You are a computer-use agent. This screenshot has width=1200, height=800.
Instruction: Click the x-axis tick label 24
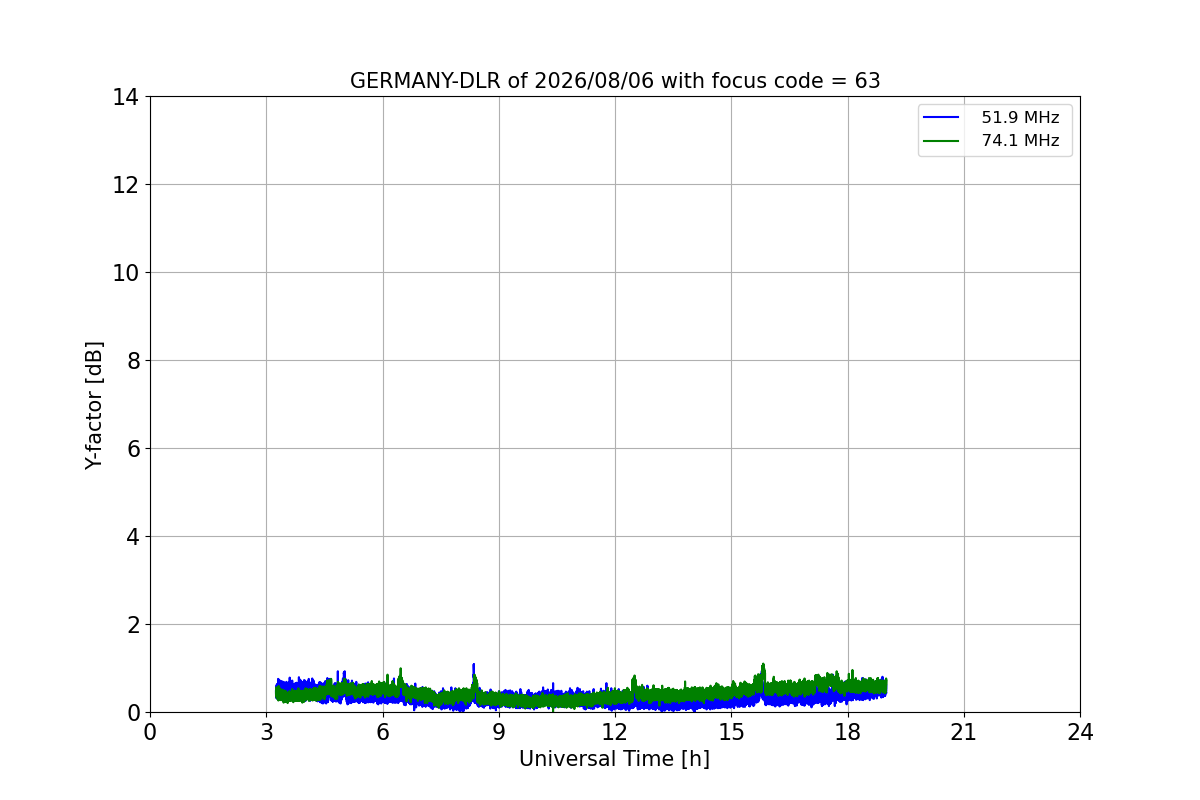1080,732
